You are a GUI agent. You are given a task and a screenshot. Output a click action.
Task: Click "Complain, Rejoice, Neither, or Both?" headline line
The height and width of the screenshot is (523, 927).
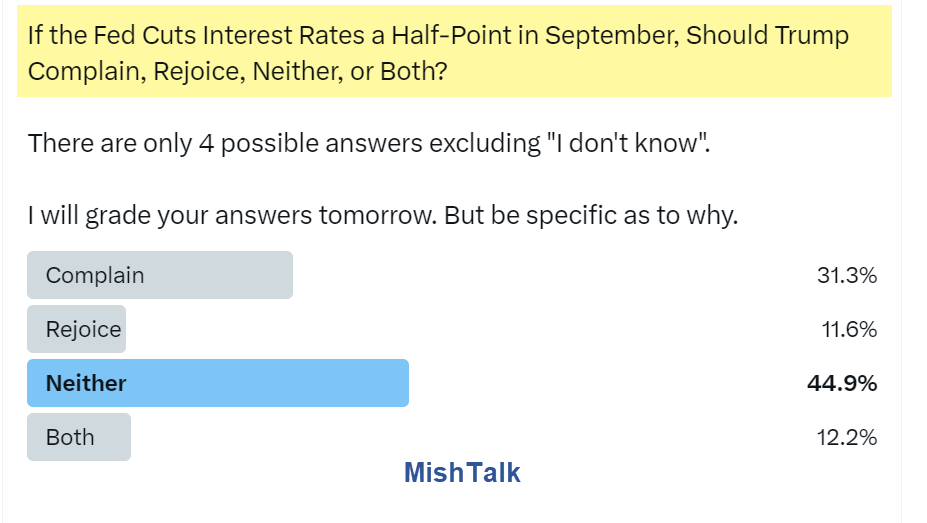(x=238, y=72)
